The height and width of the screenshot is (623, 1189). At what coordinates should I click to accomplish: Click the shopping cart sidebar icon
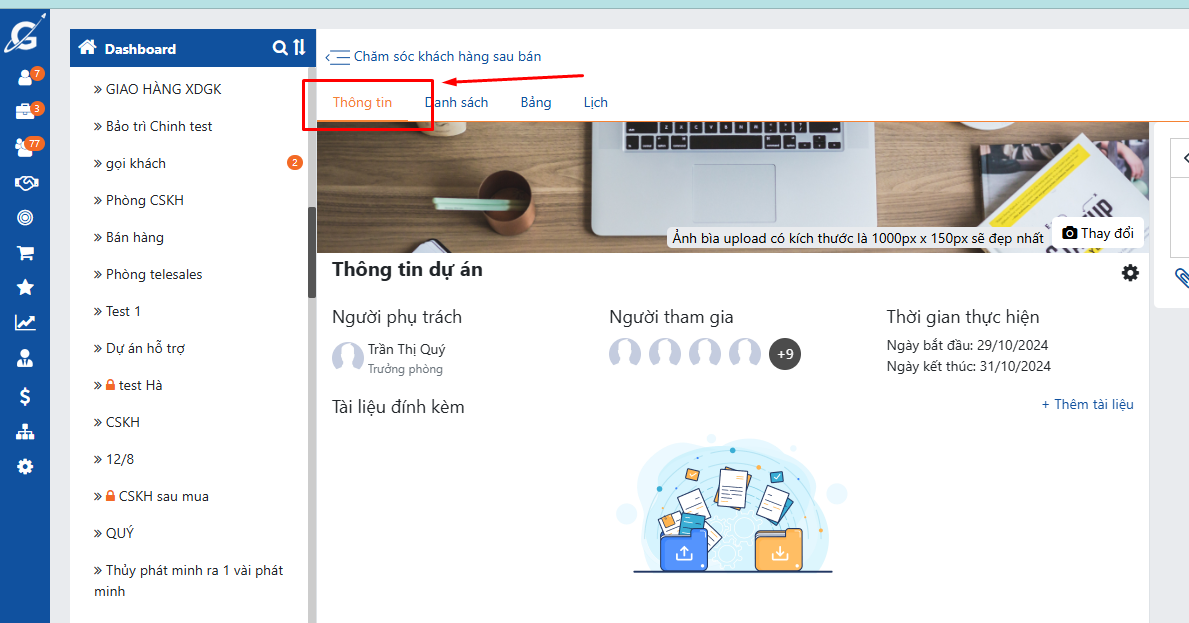[x=25, y=253]
